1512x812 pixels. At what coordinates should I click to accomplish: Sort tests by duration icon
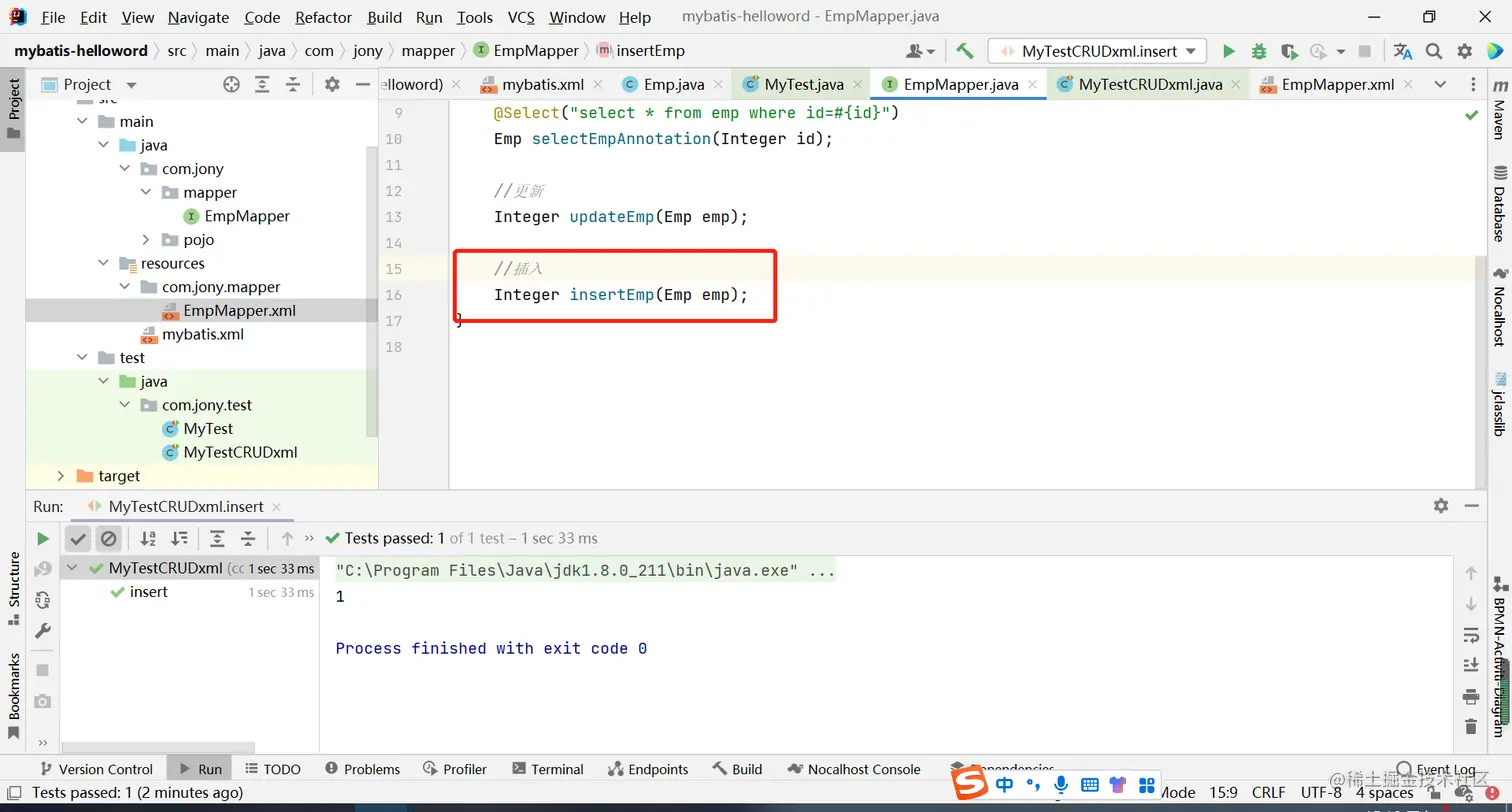179,539
